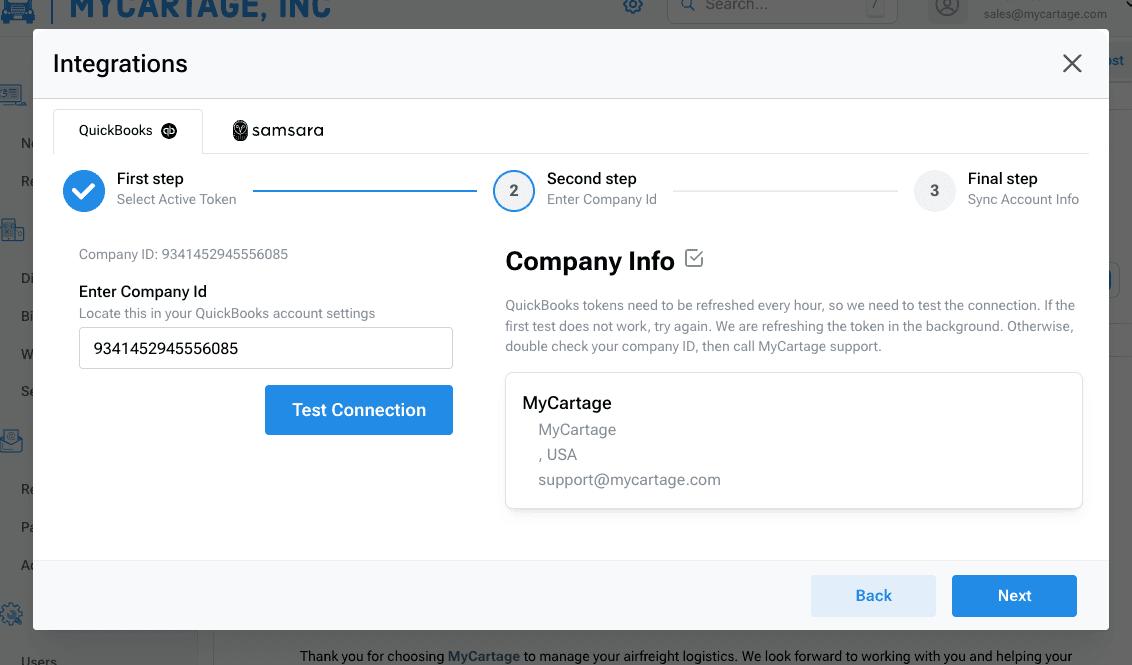Proceed with the Next button

pos(1014,596)
